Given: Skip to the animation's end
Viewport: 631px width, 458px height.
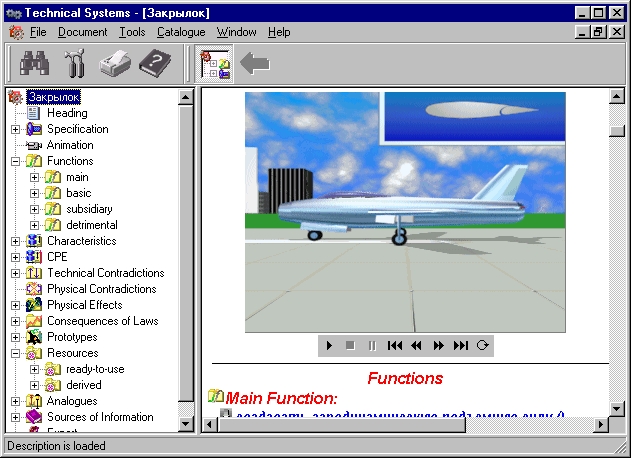Looking at the screenshot, I should pyautogui.click(x=460, y=345).
